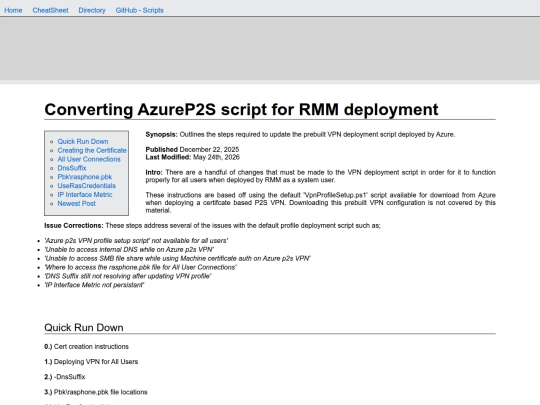The image size is (540, 405).
Task: Click the Quick Run Down section heading
Action: click(84, 328)
